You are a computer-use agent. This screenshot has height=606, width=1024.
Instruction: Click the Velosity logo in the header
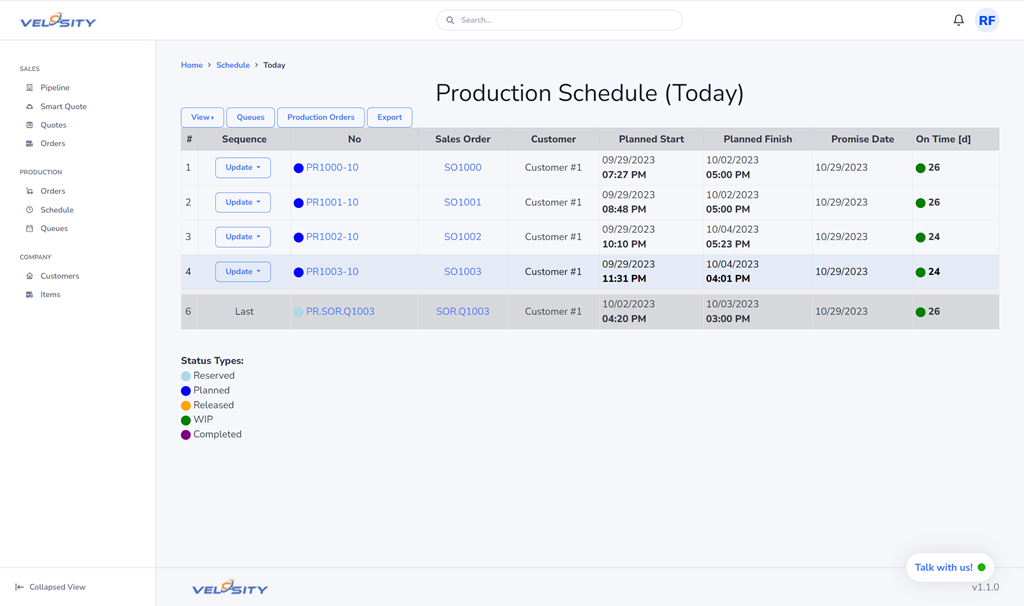tap(58, 20)
